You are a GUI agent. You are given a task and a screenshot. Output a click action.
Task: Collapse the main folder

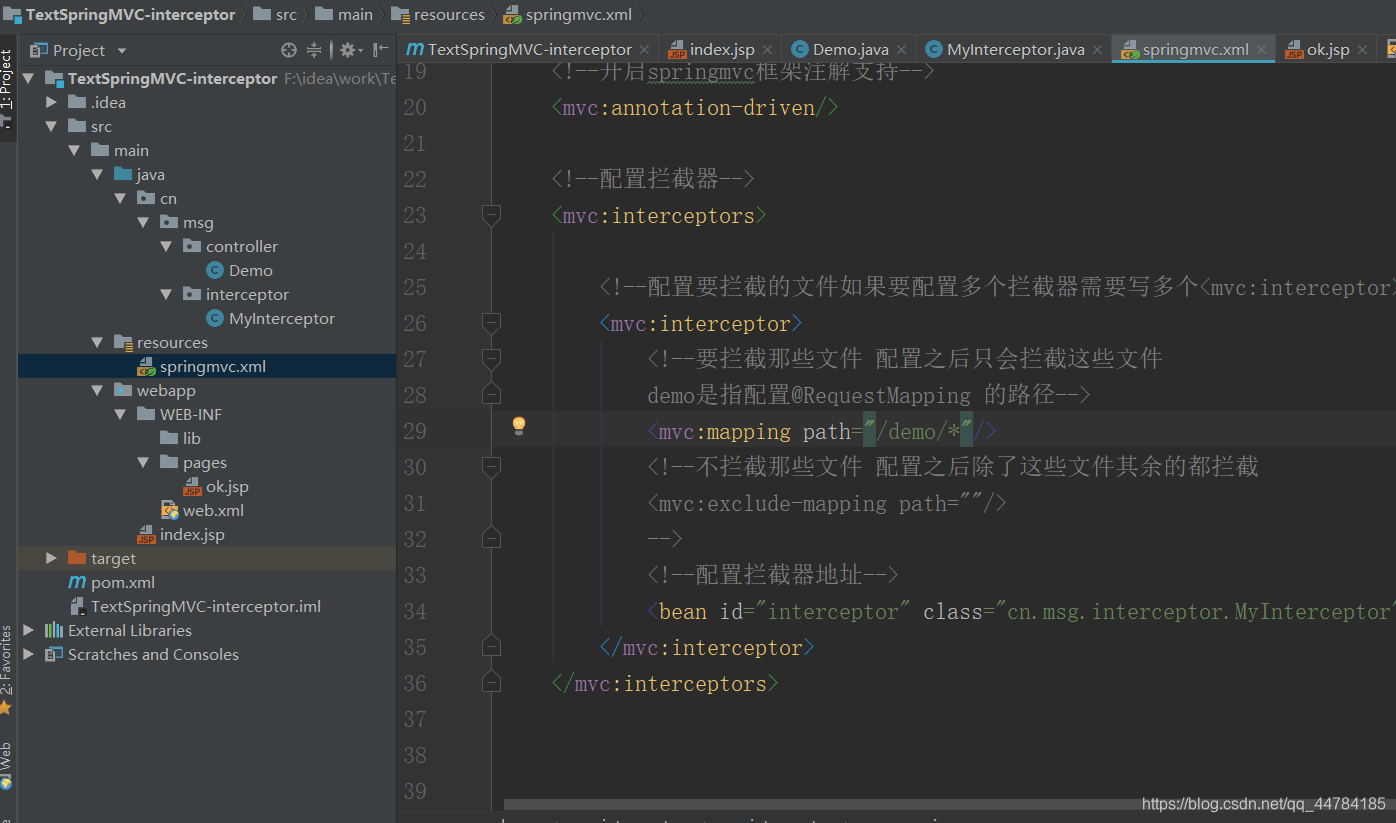coord(75,150)
